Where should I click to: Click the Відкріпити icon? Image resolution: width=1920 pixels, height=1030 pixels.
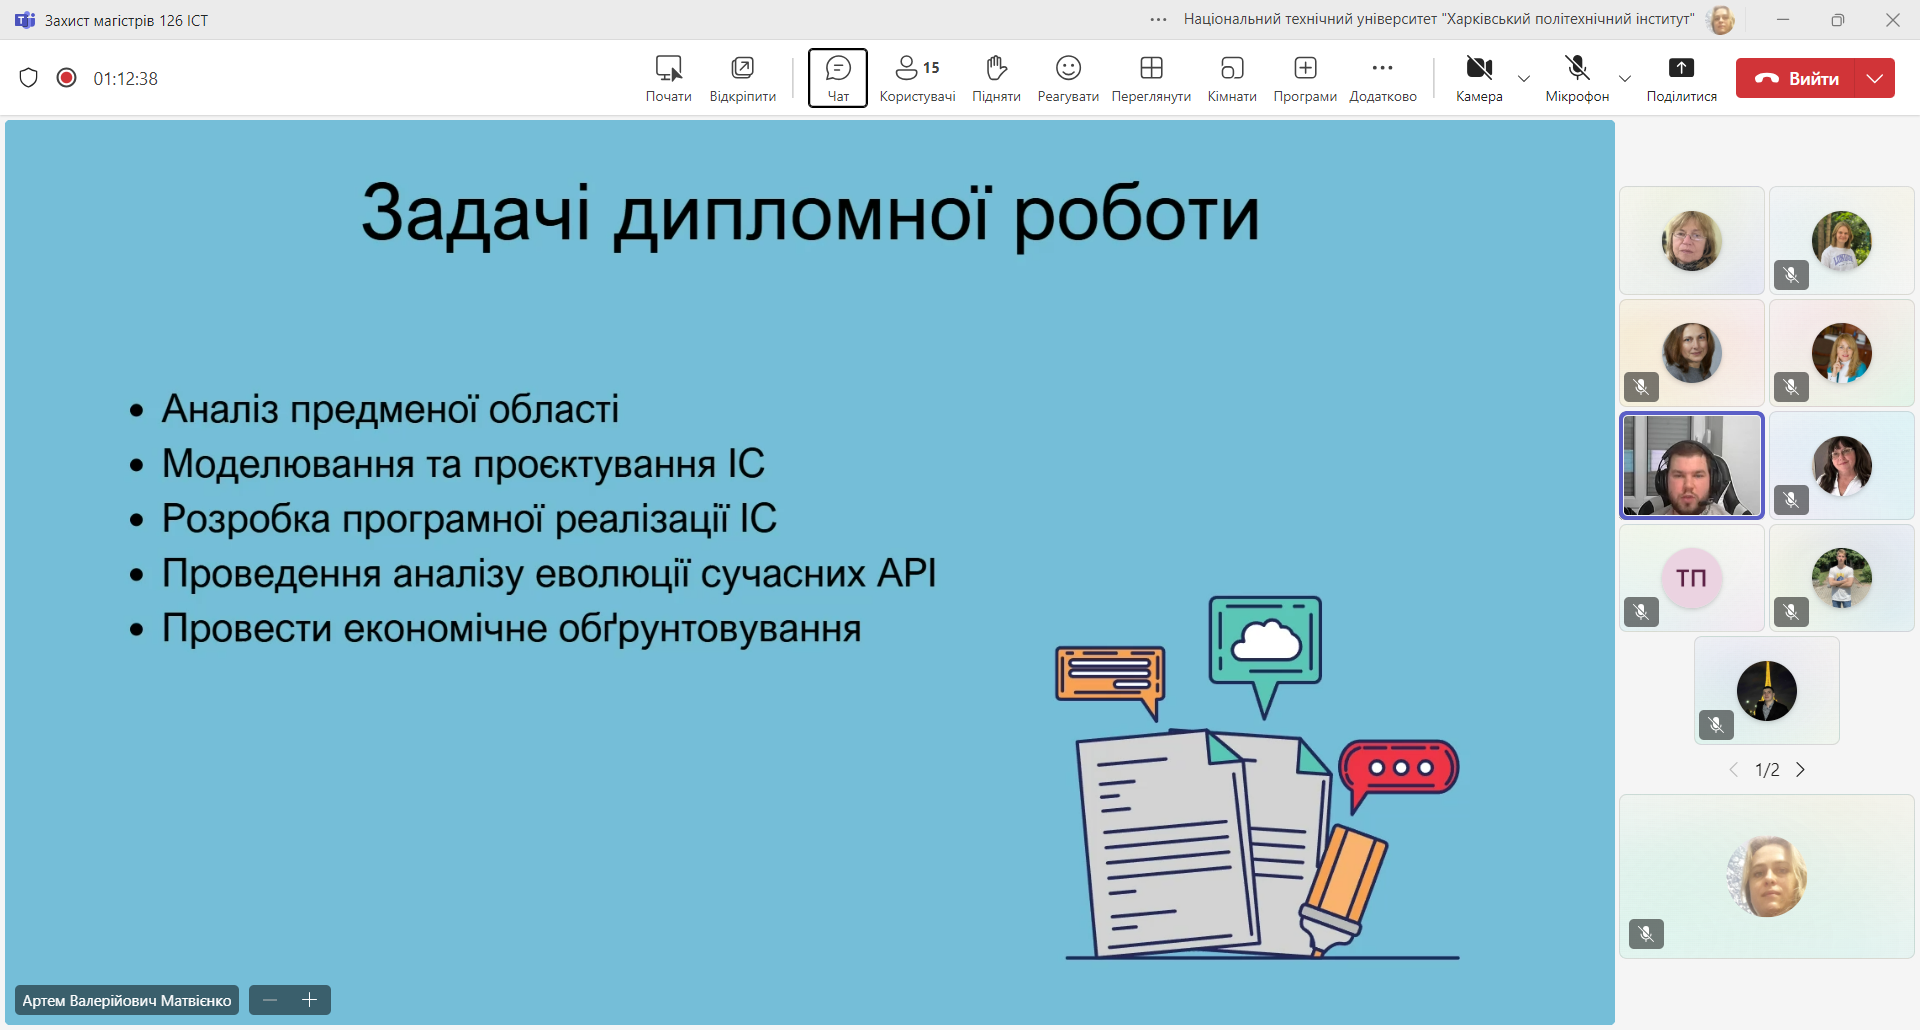point(742,78)
